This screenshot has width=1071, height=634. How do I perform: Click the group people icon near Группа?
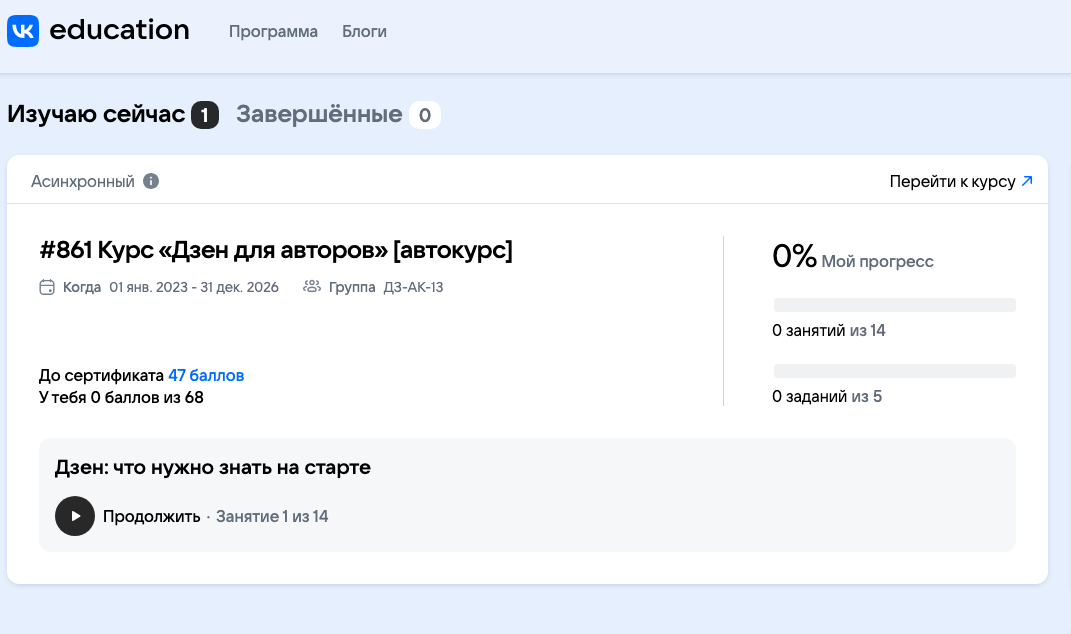[311, 286]
